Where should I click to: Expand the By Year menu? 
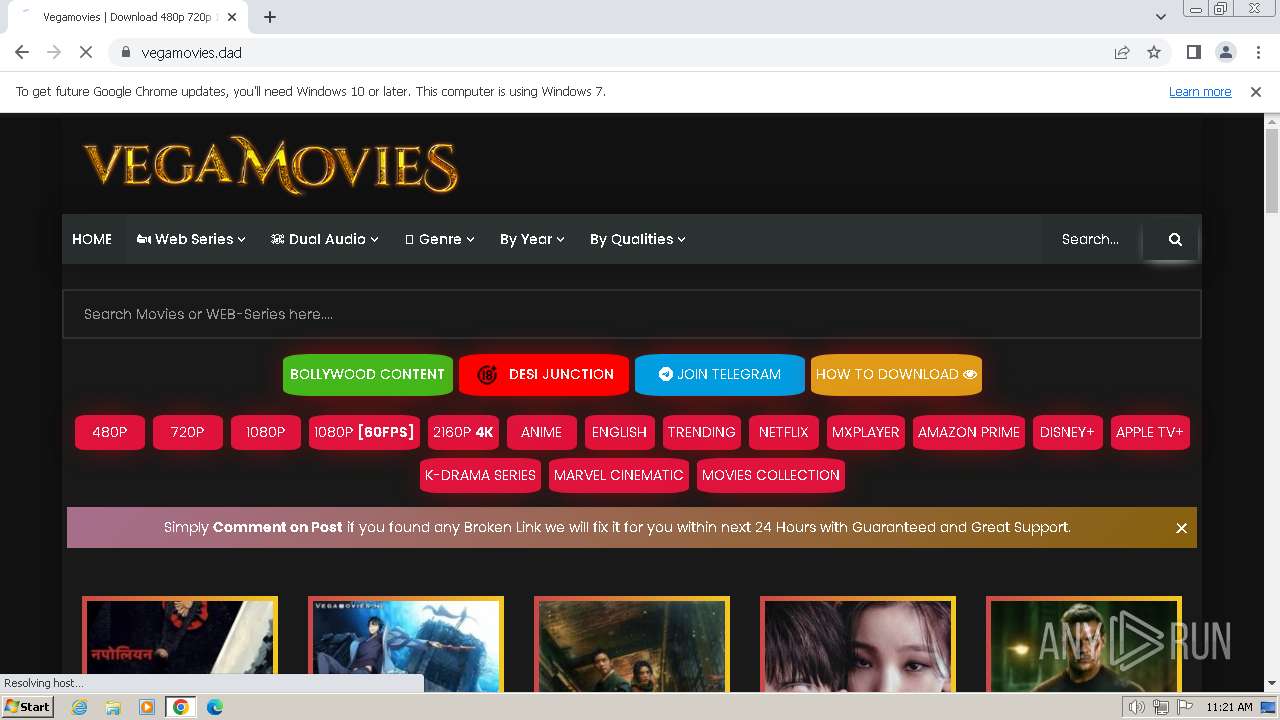[x=532, y=239]
